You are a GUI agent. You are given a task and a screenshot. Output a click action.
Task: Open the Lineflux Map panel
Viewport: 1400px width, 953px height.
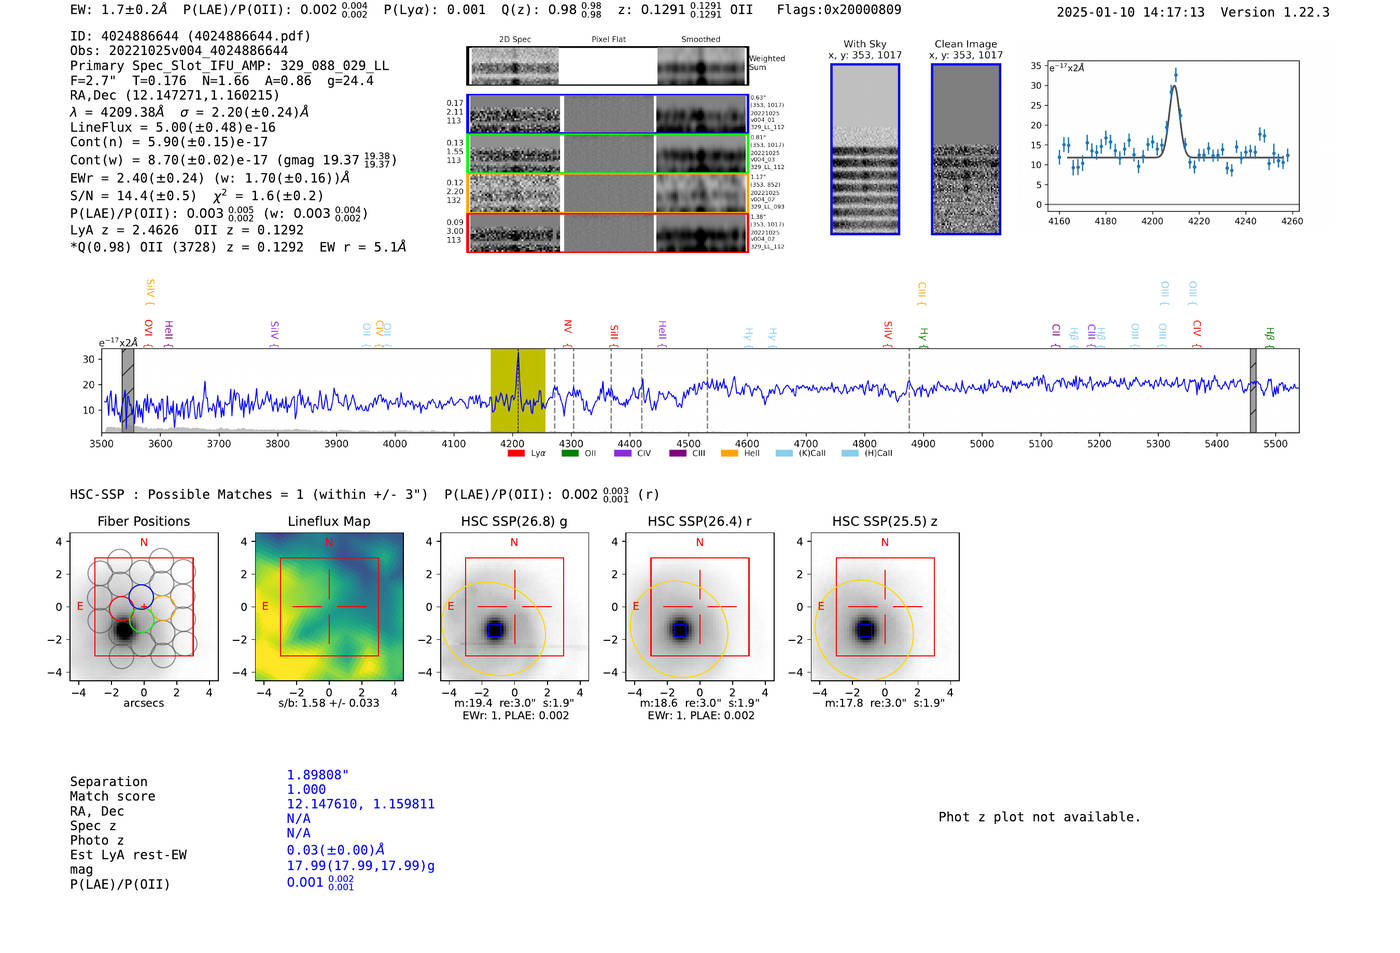tap(329, 607)
